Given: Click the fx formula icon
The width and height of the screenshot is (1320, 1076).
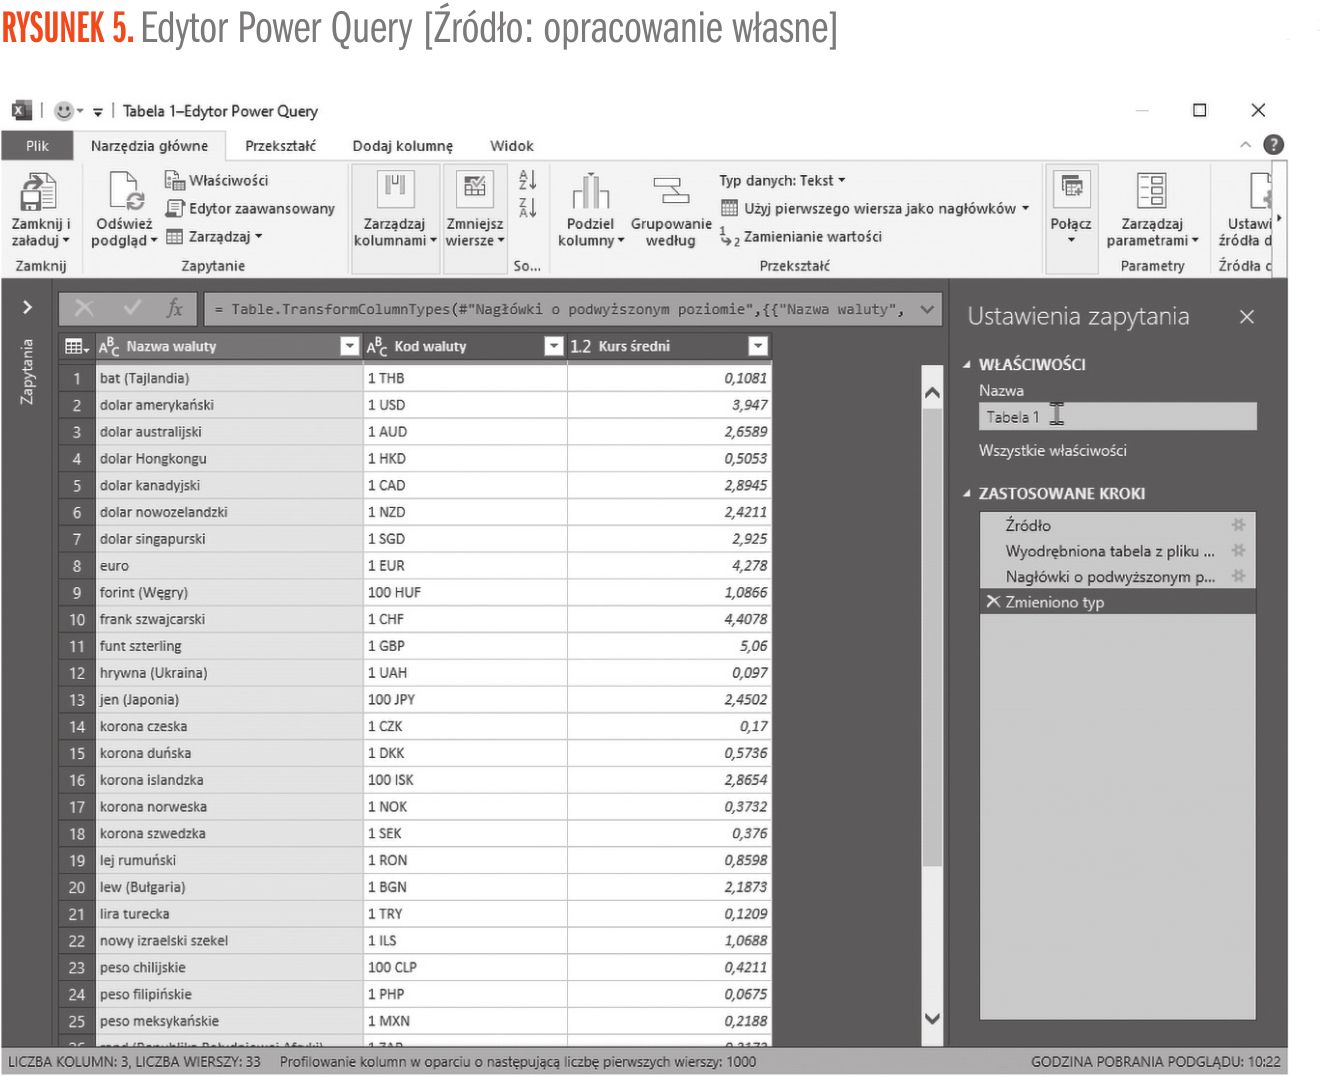Looking at the screenshot, I should 175,308.
